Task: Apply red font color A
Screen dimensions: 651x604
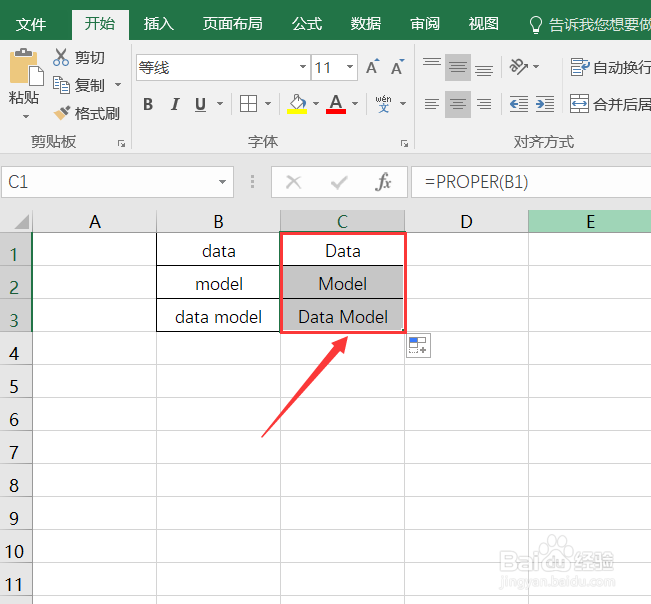Action: (x=336, y=104)
